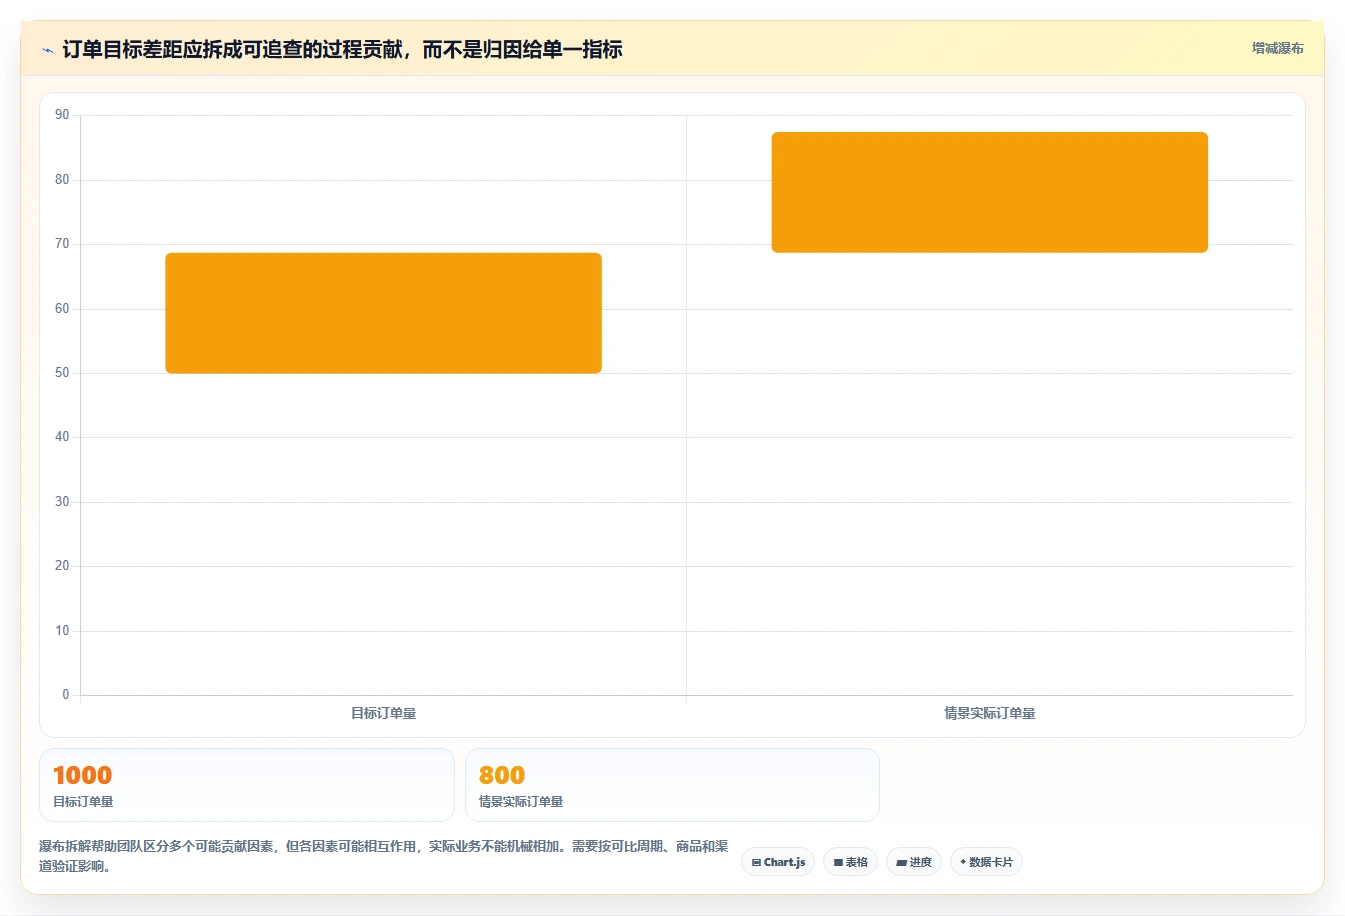Click the 0 y-axis tick label

click(x=66, y=695)
